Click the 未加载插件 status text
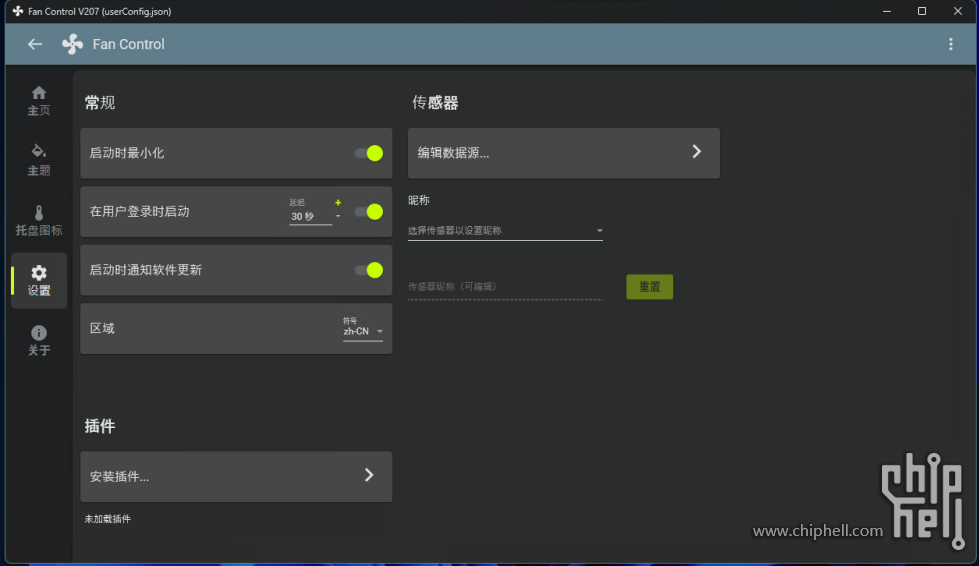 (108, 519)
